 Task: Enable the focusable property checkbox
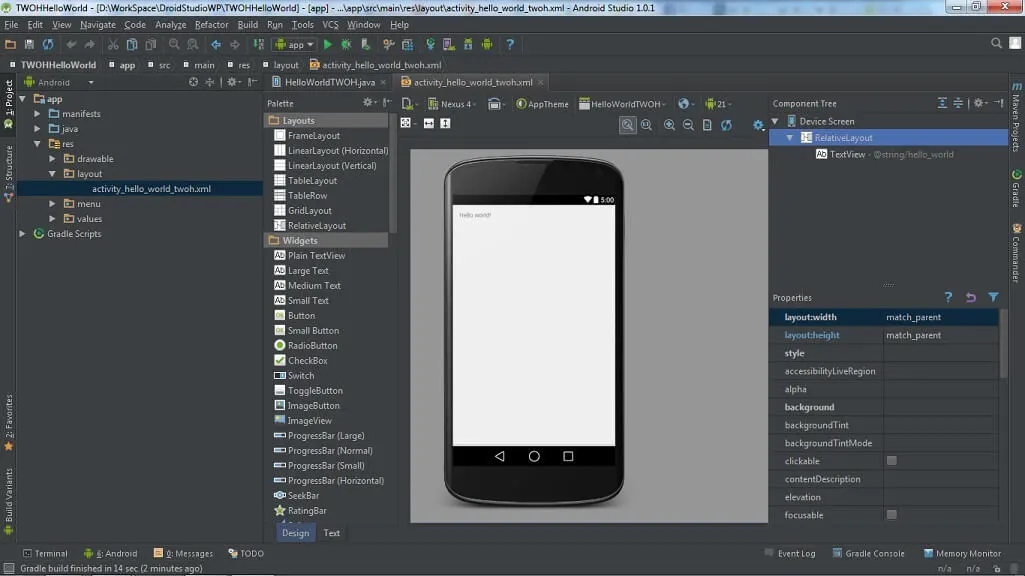tap(892, 515)
